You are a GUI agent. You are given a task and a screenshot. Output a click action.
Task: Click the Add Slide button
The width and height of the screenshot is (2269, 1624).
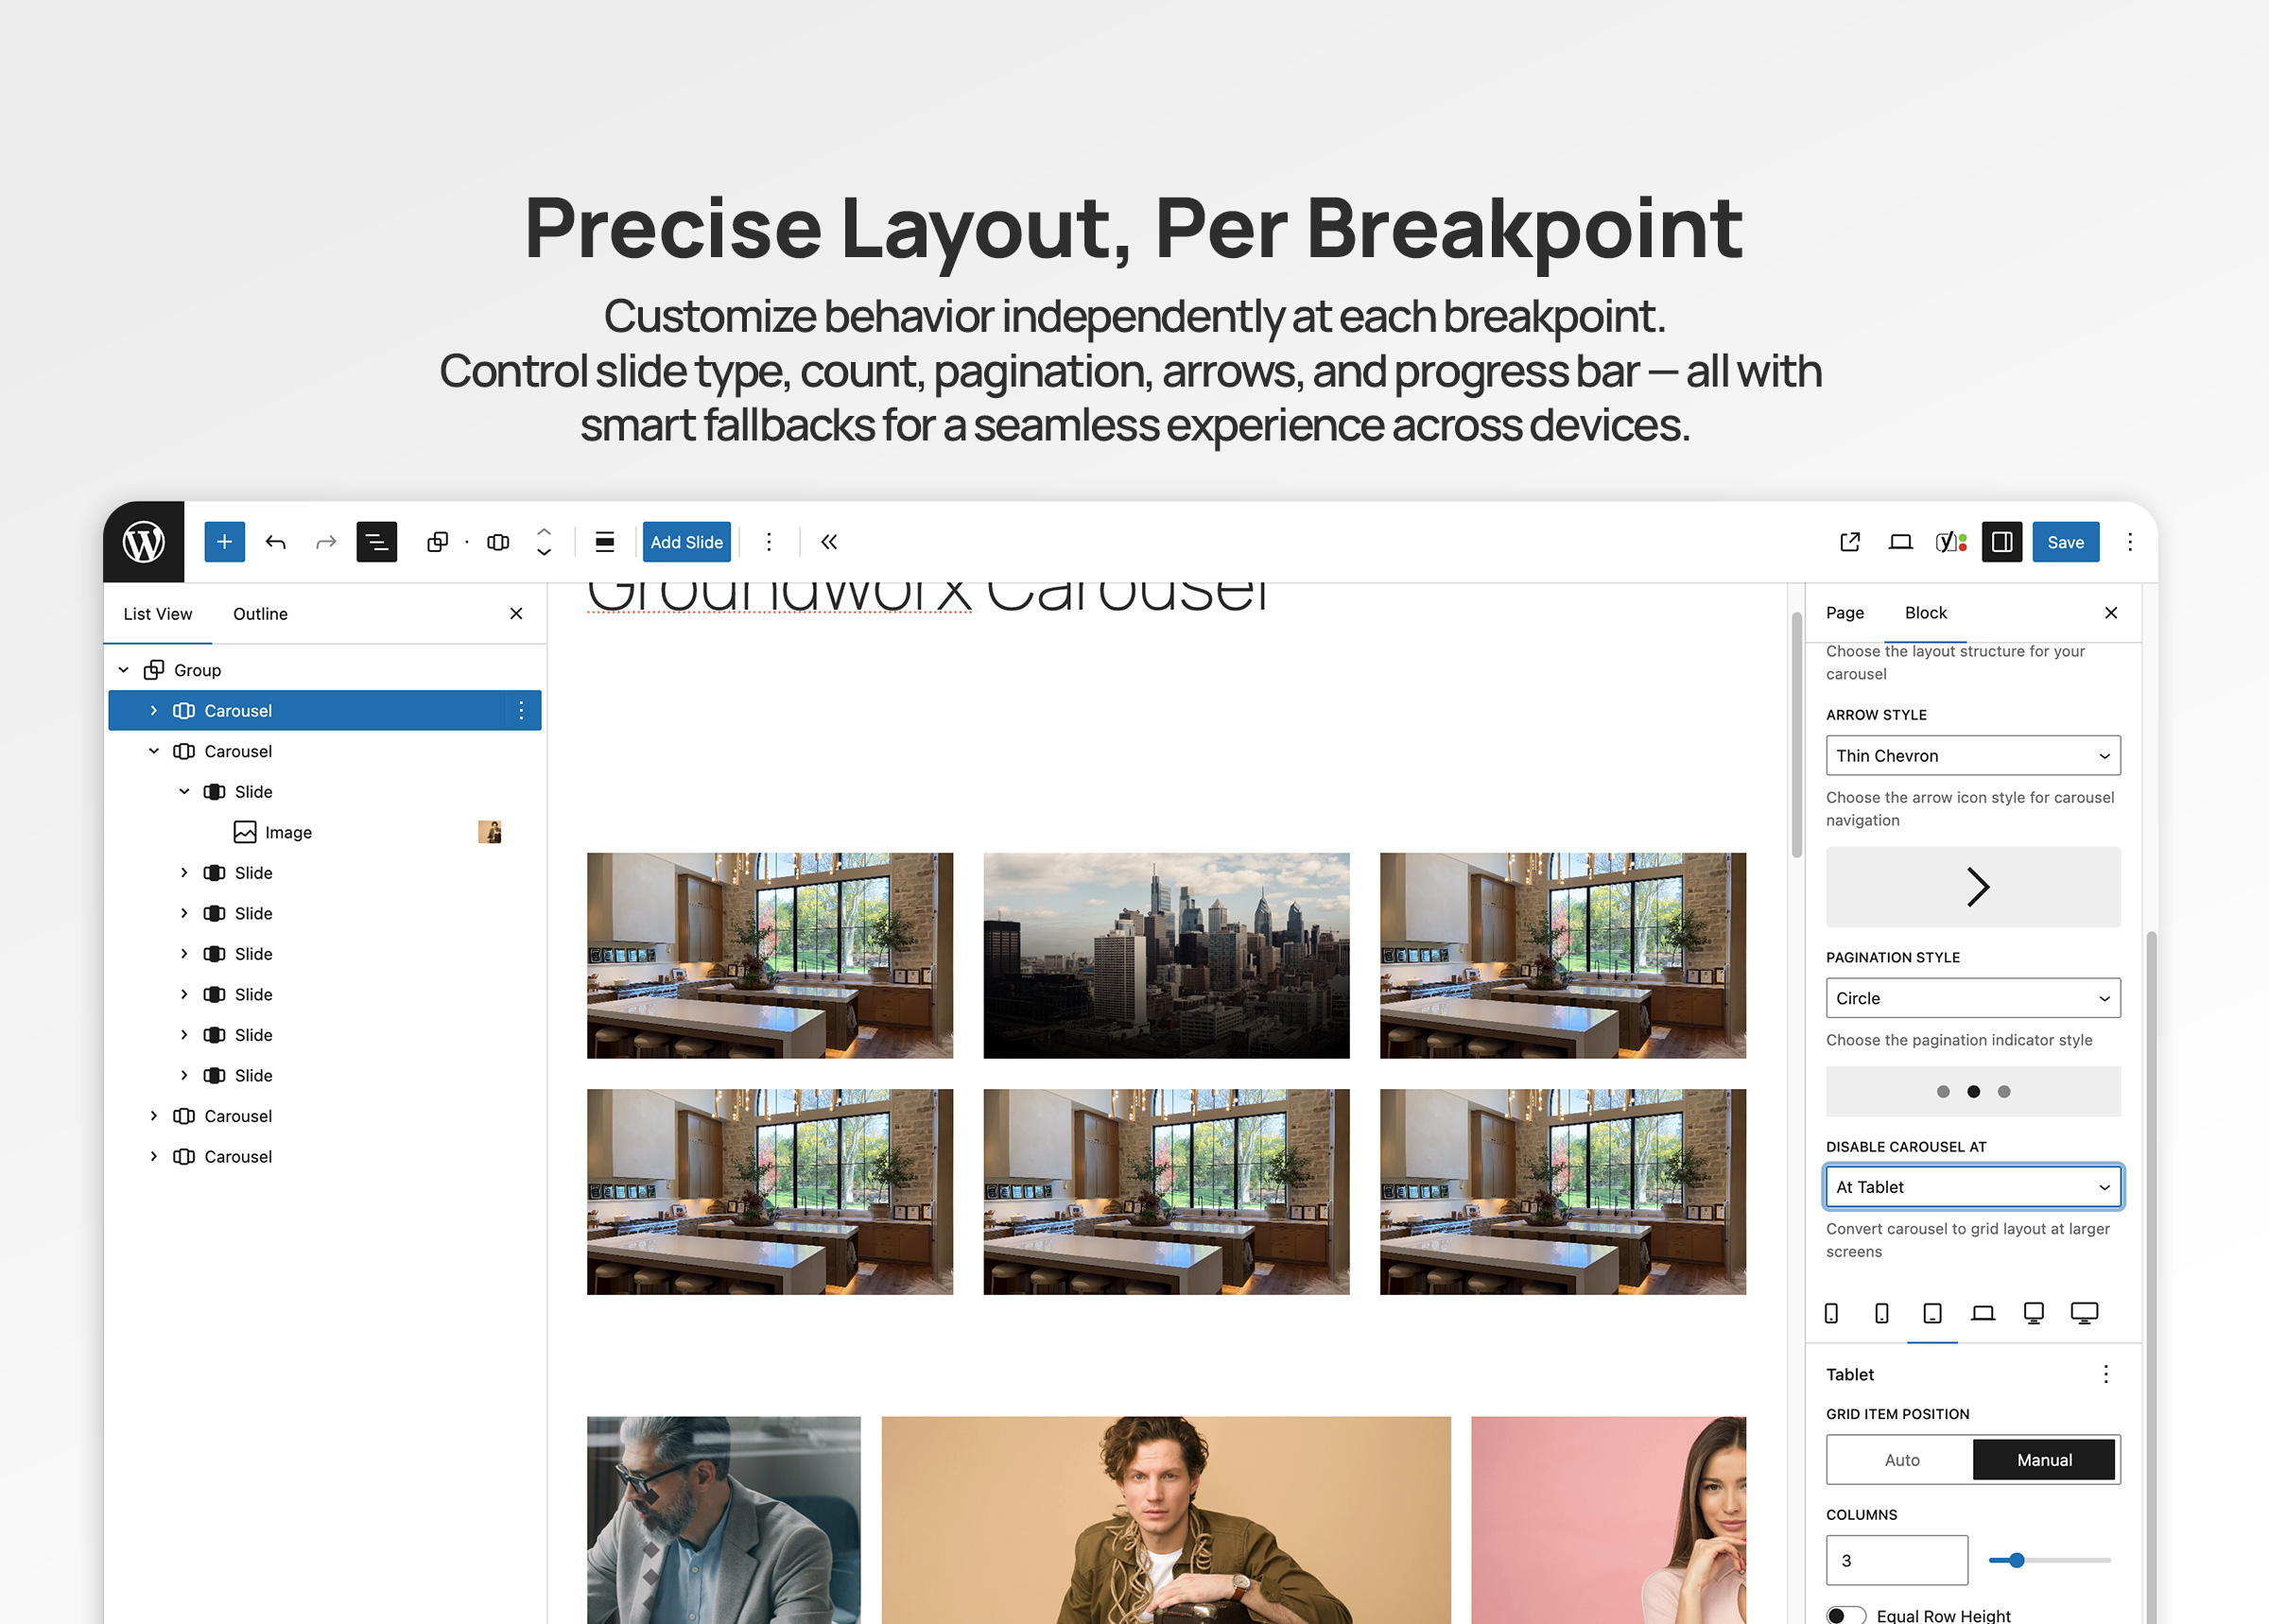686,542
